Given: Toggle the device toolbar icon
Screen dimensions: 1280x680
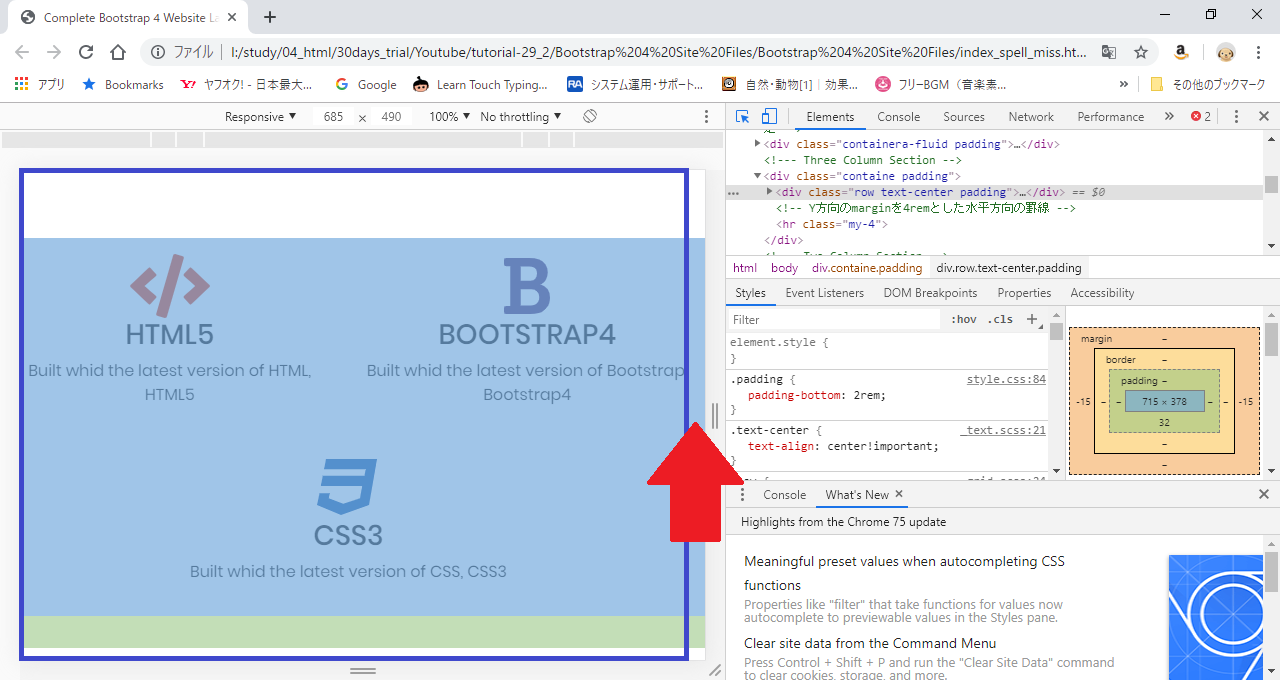Looking at the screenshot, I should [769, 117].
